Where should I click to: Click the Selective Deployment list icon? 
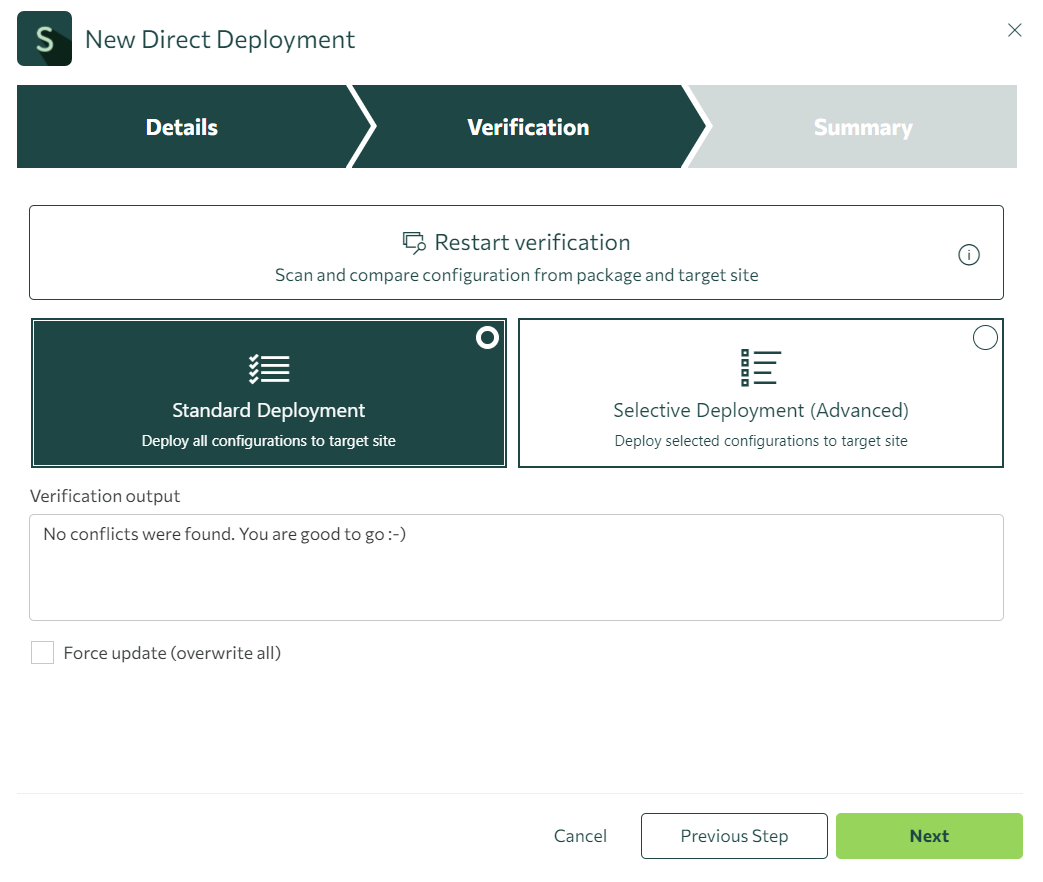(x=760, y=368)
